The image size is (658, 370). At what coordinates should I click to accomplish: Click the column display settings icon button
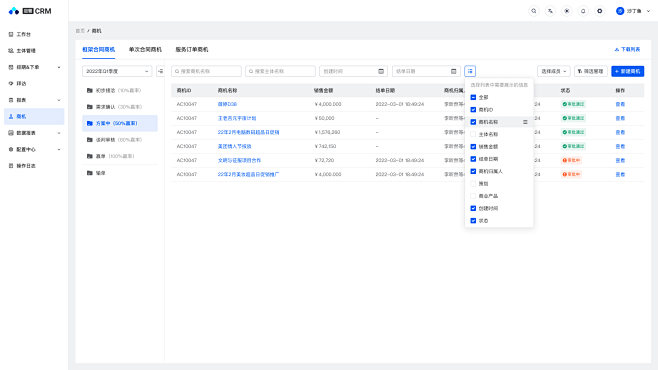(470, 71)
